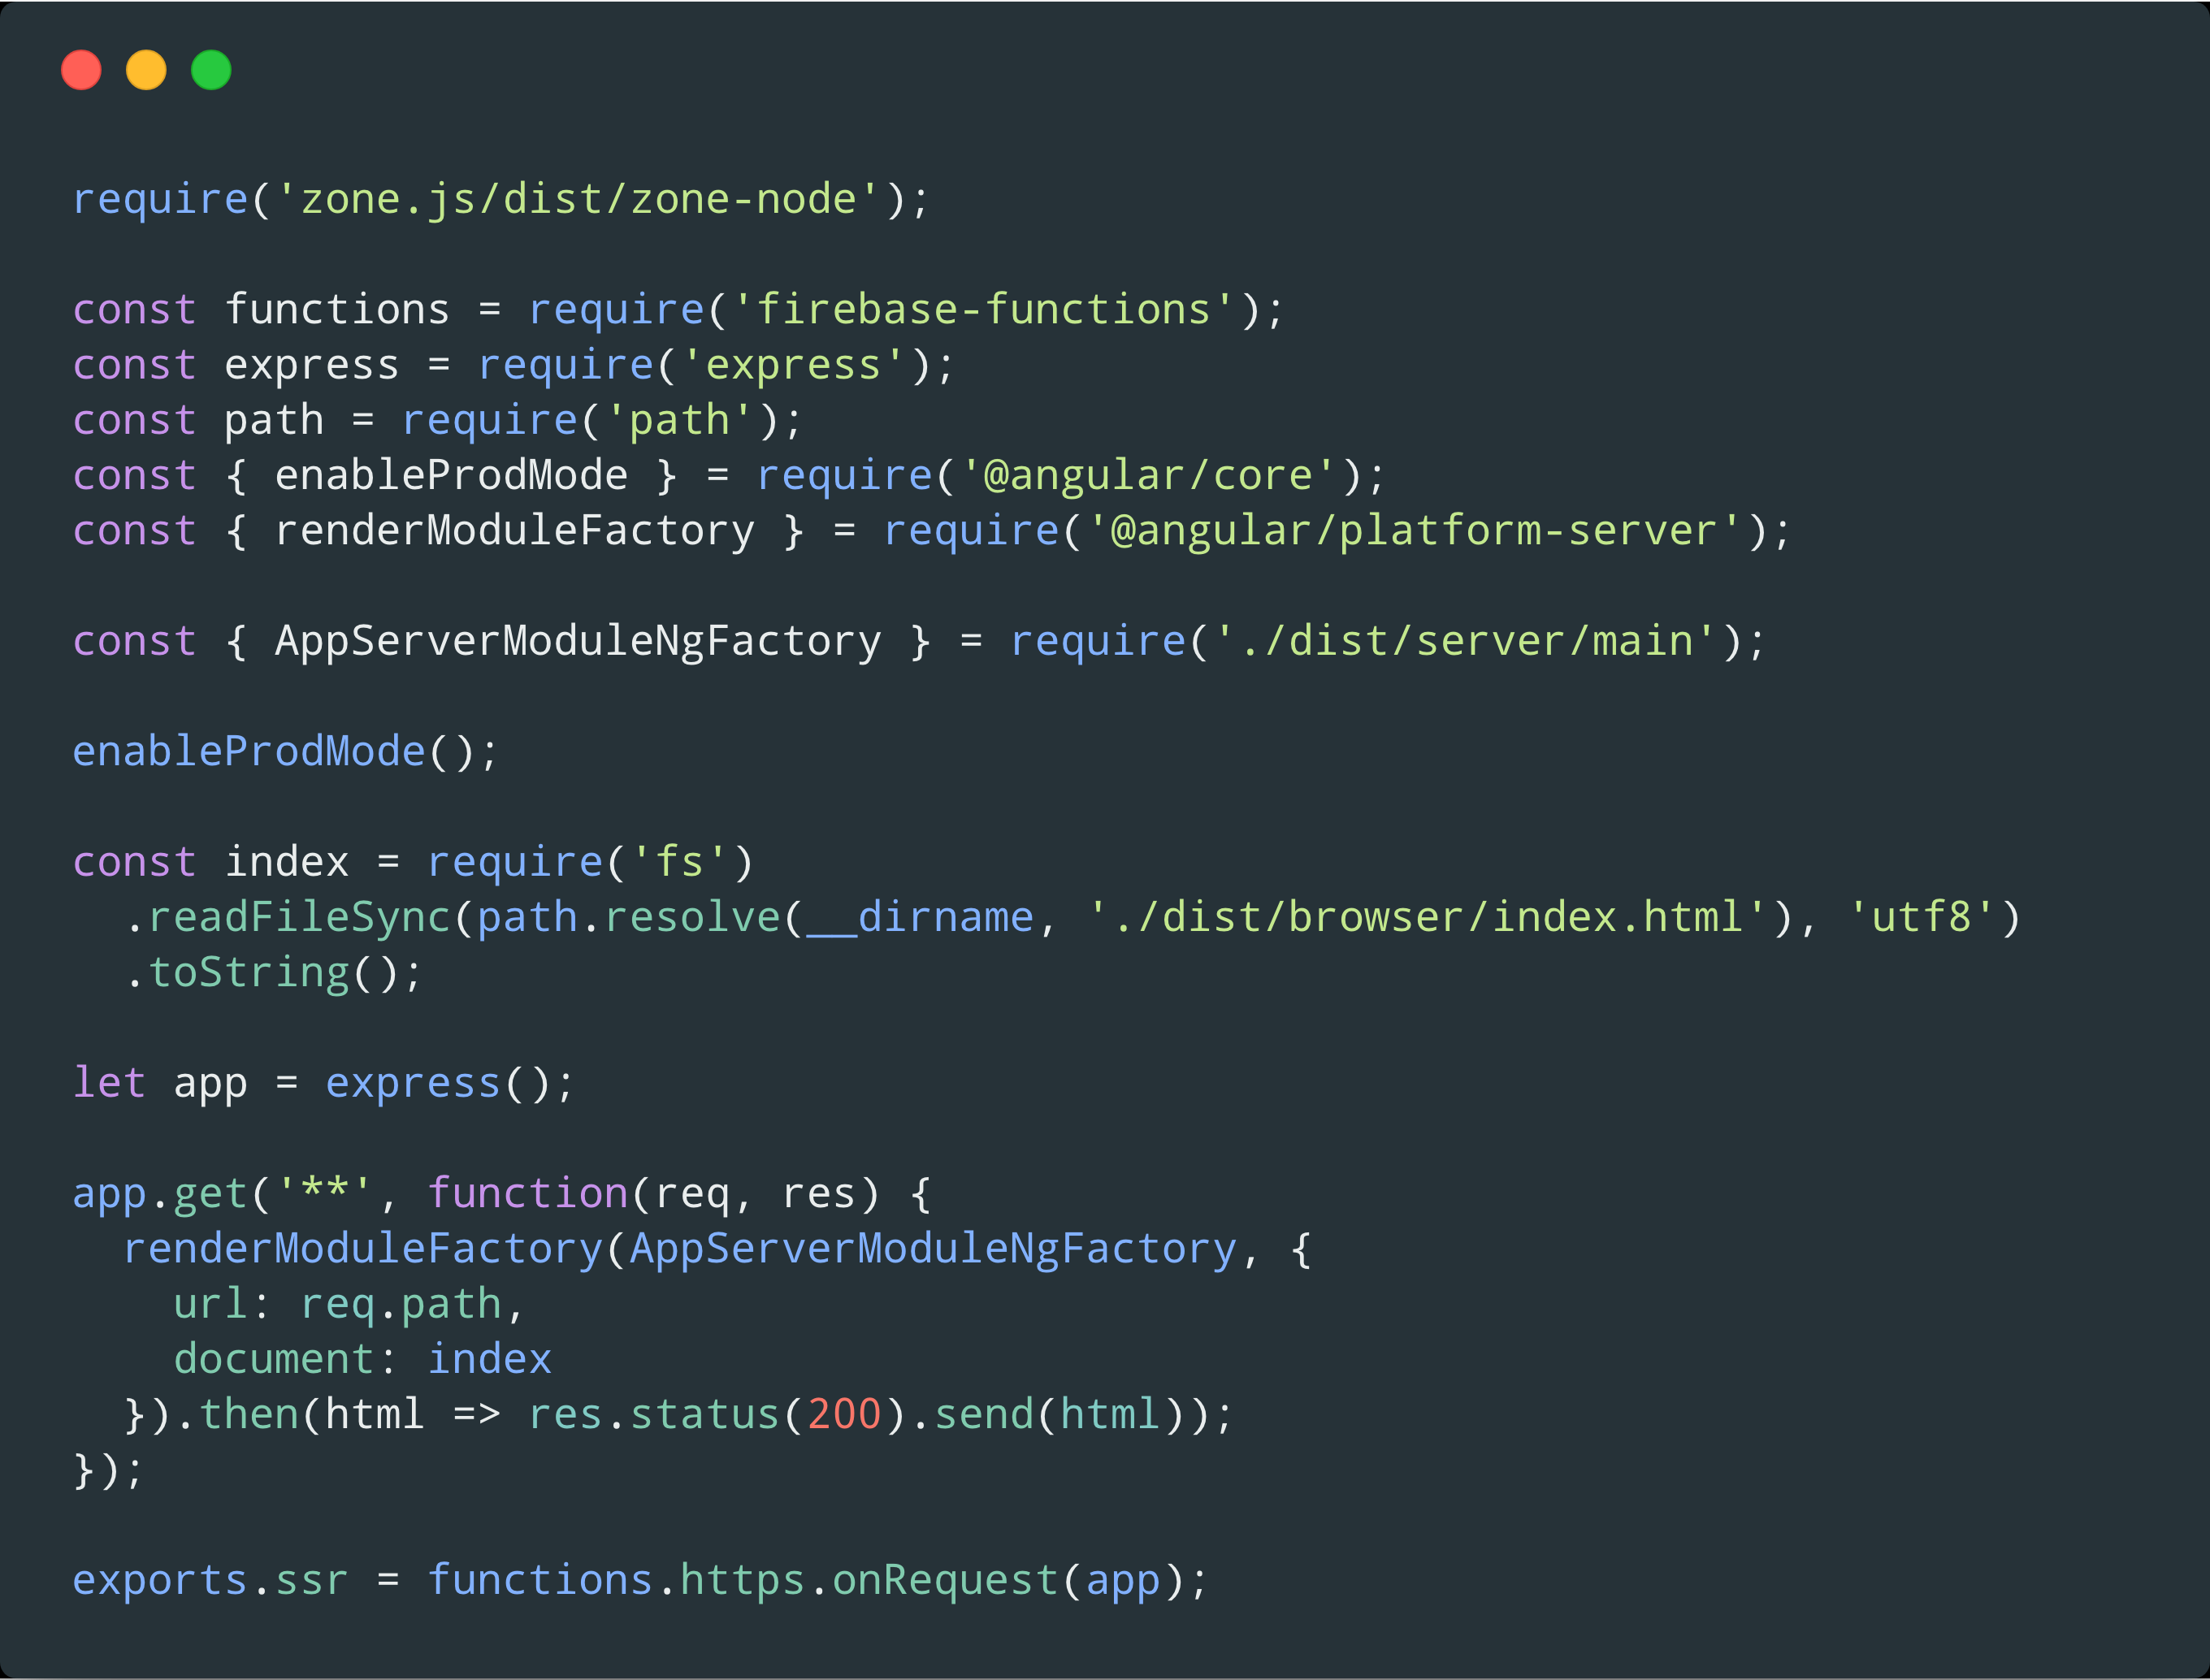Click the green zoom window button

[212, 69]
